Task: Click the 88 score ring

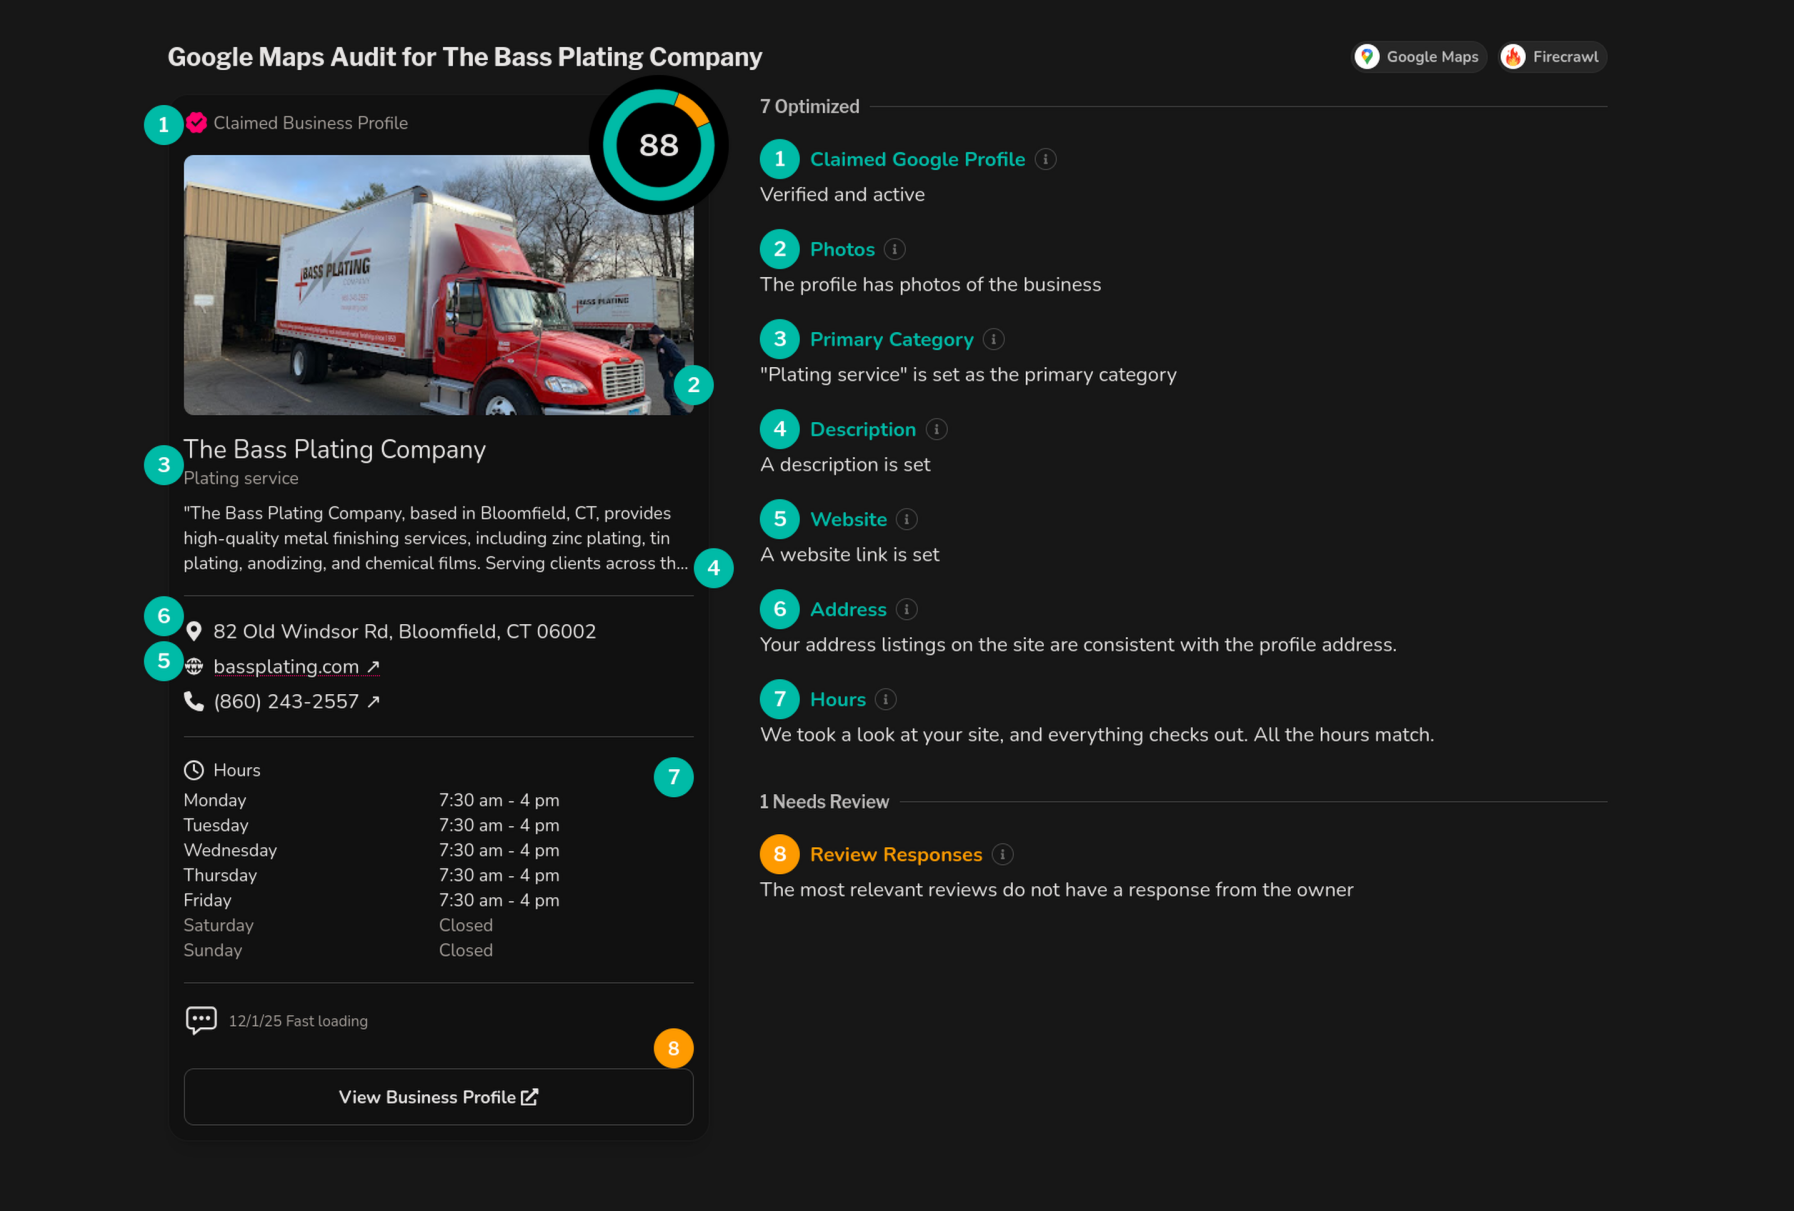Action: (x=657, y=145)
